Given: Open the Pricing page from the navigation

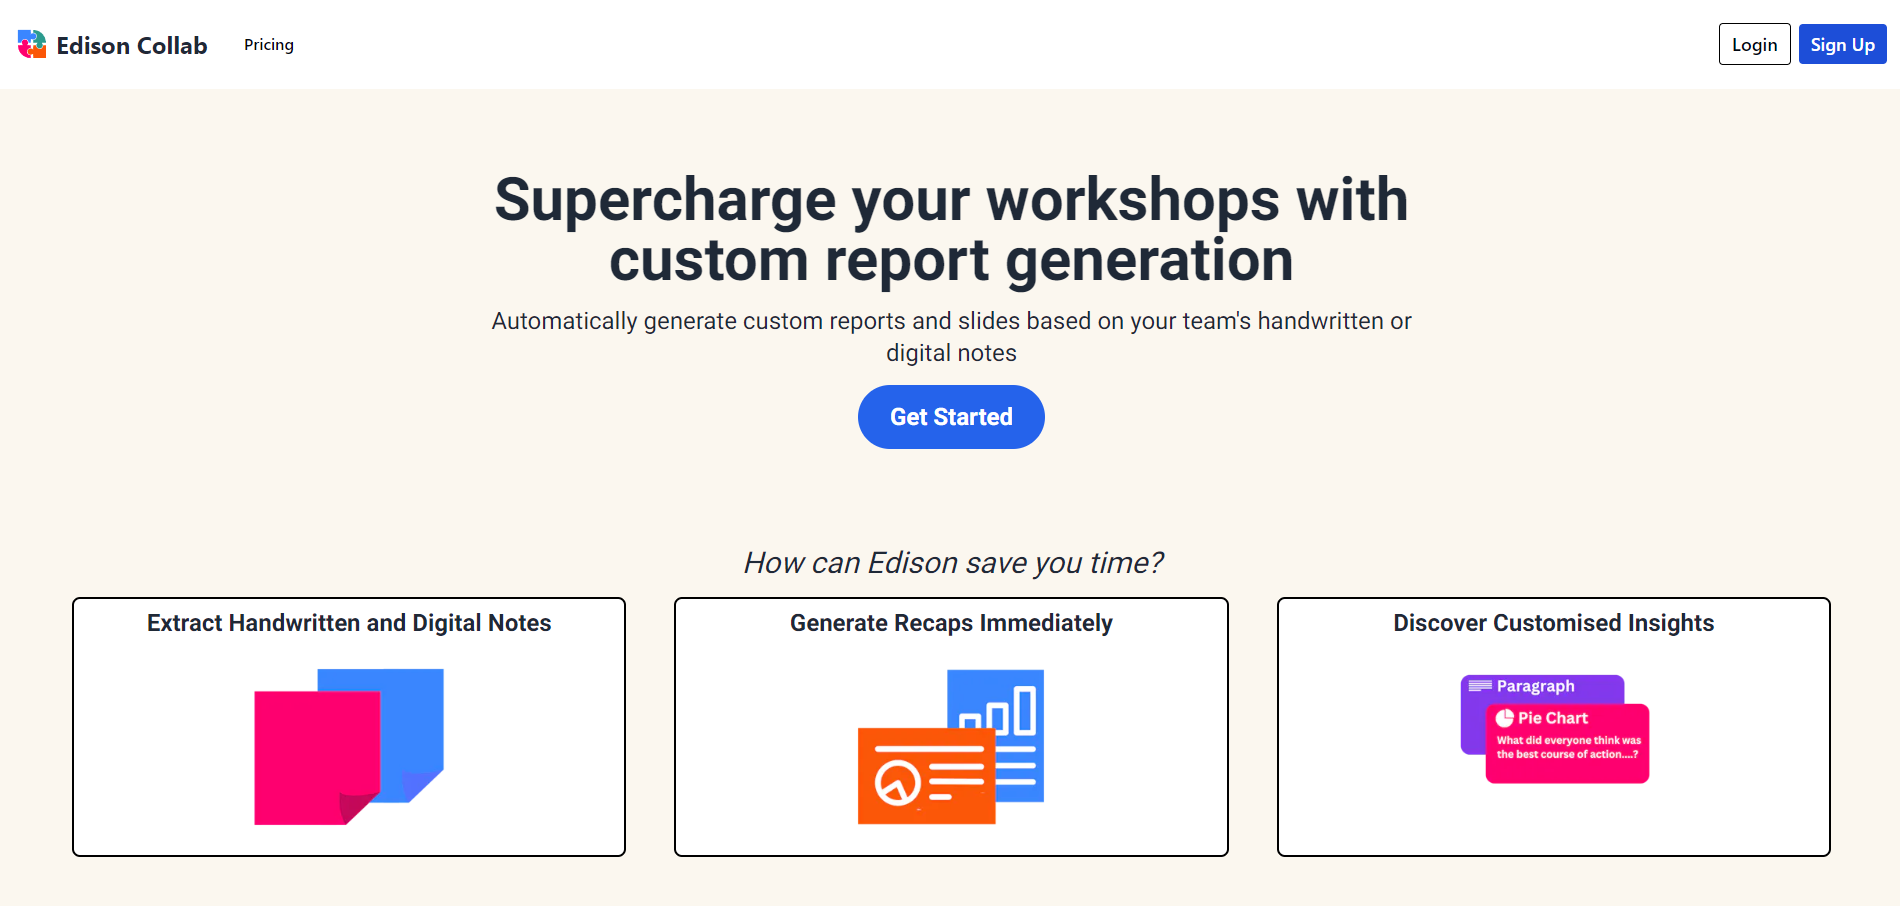Looking at the screenshot, I should 269,45.
